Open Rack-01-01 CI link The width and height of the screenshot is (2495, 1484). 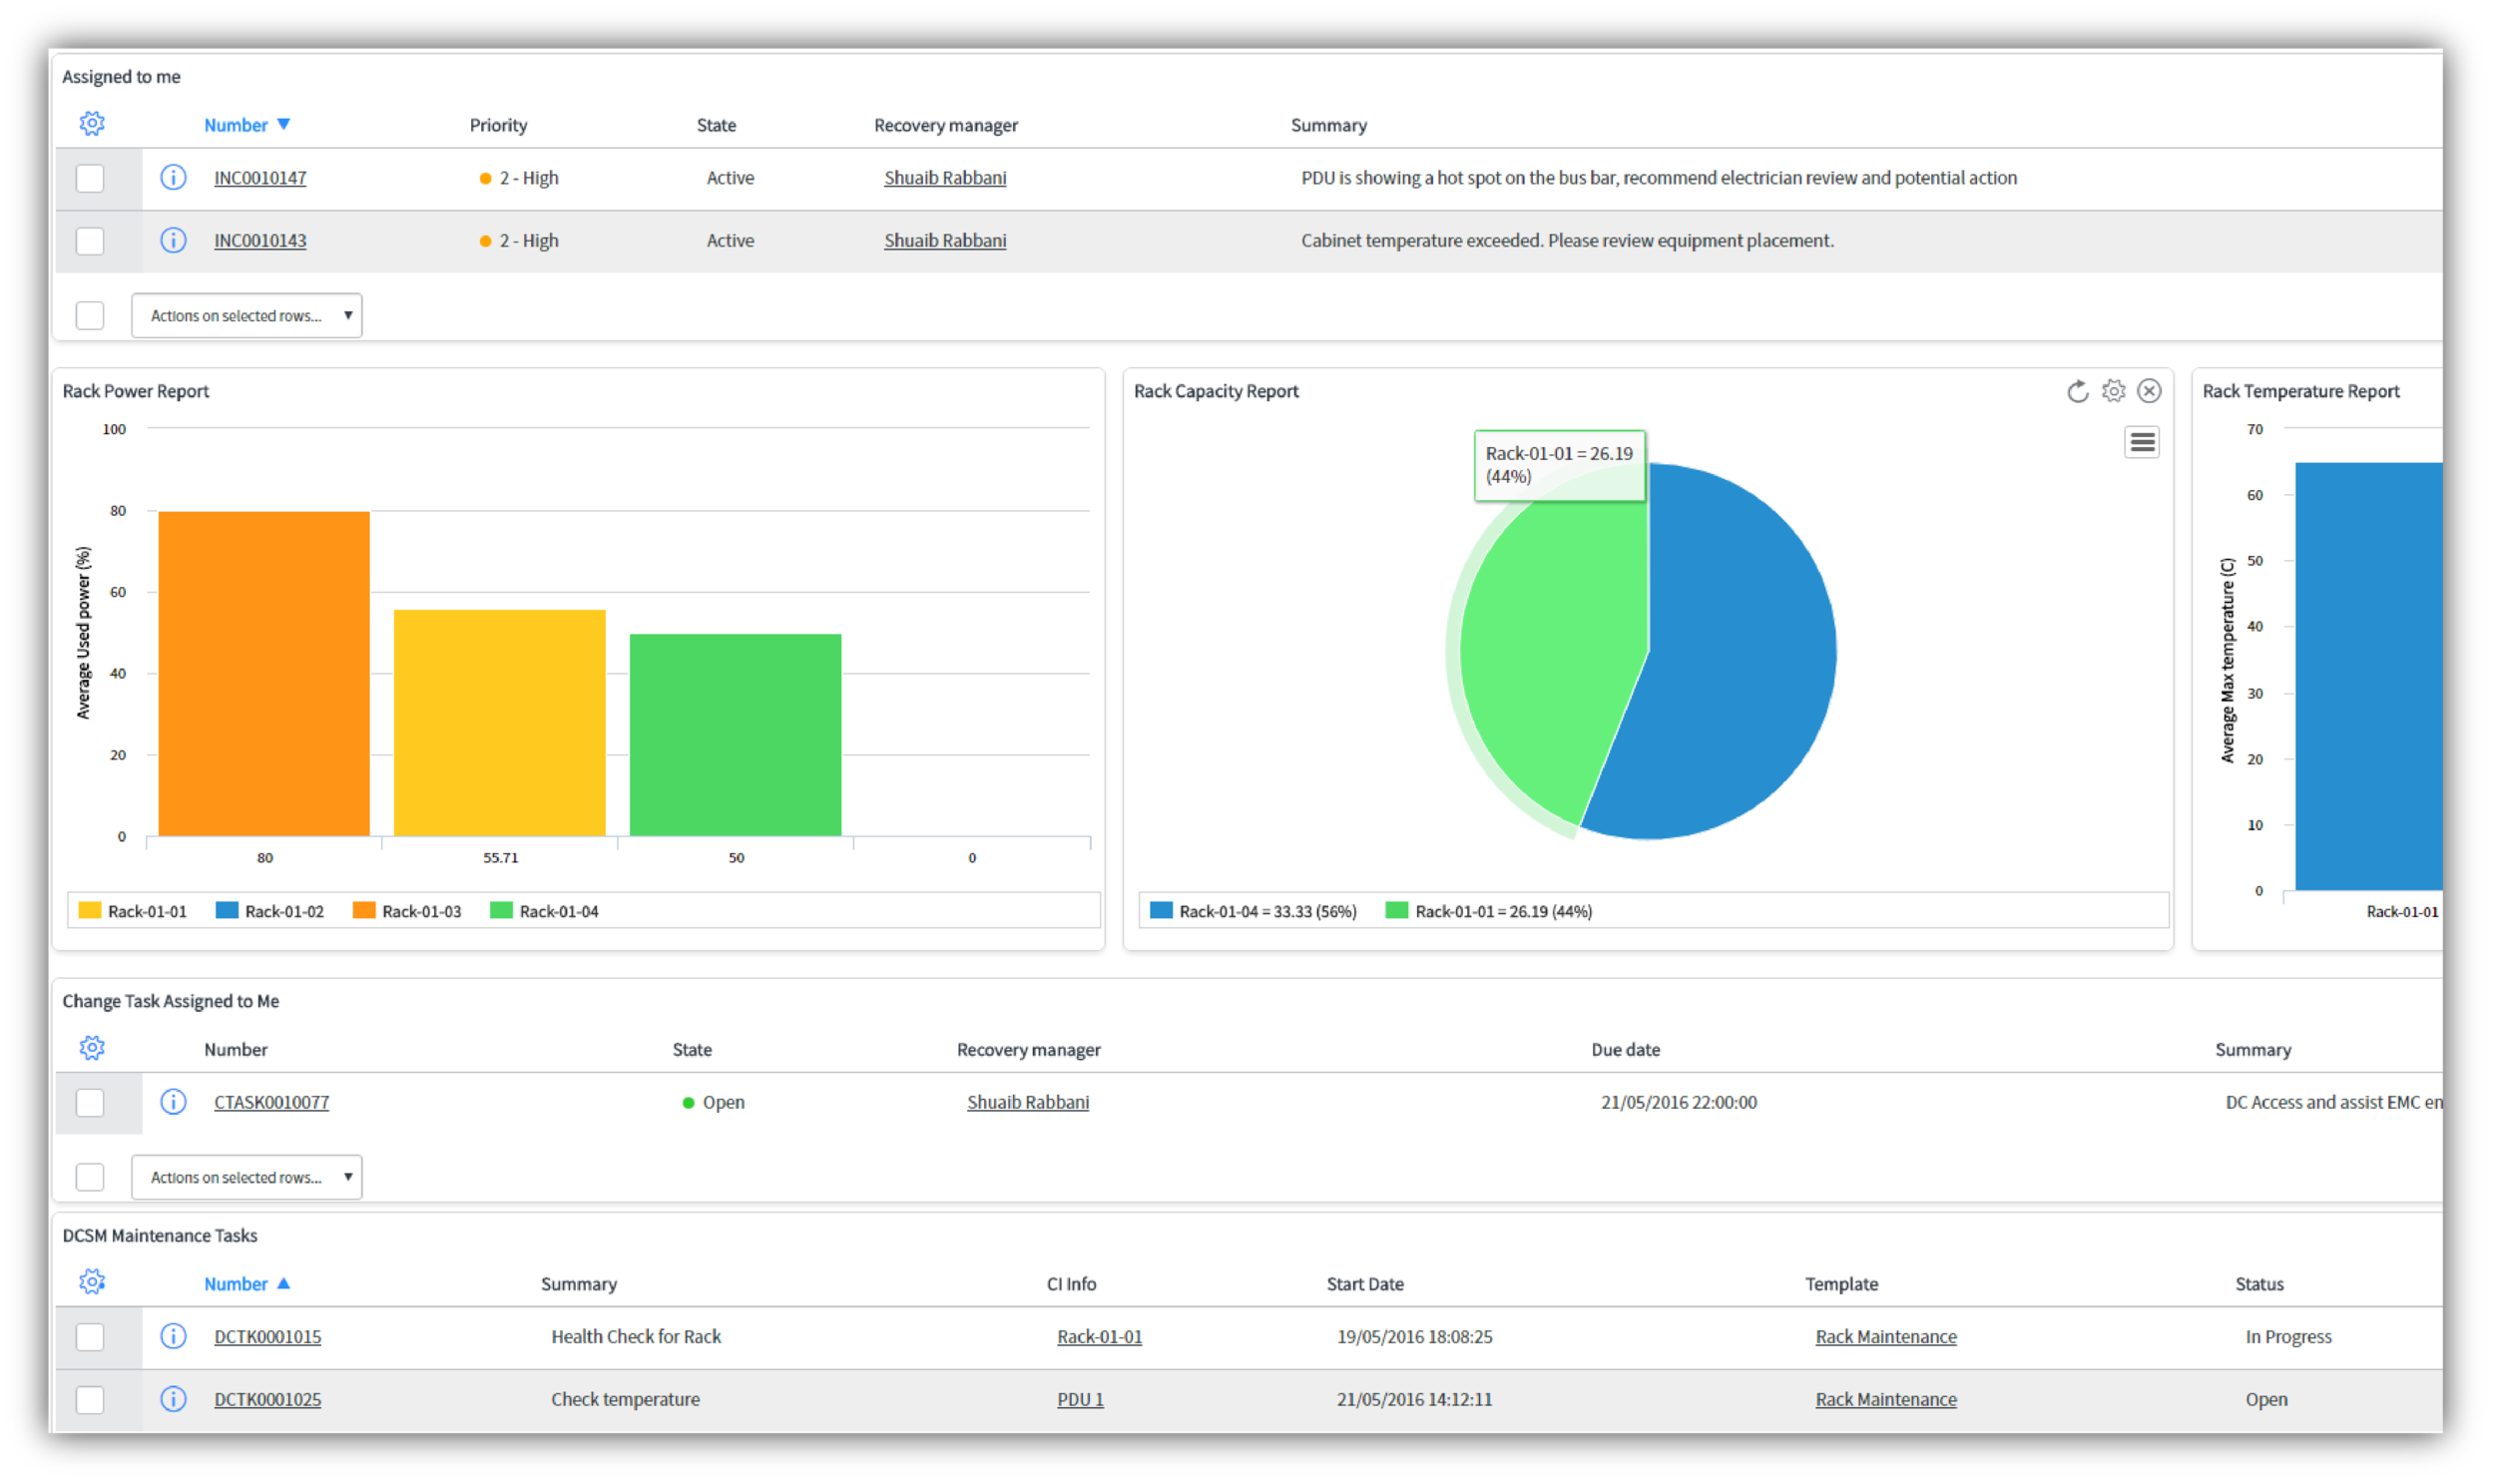[1099, 1336]
